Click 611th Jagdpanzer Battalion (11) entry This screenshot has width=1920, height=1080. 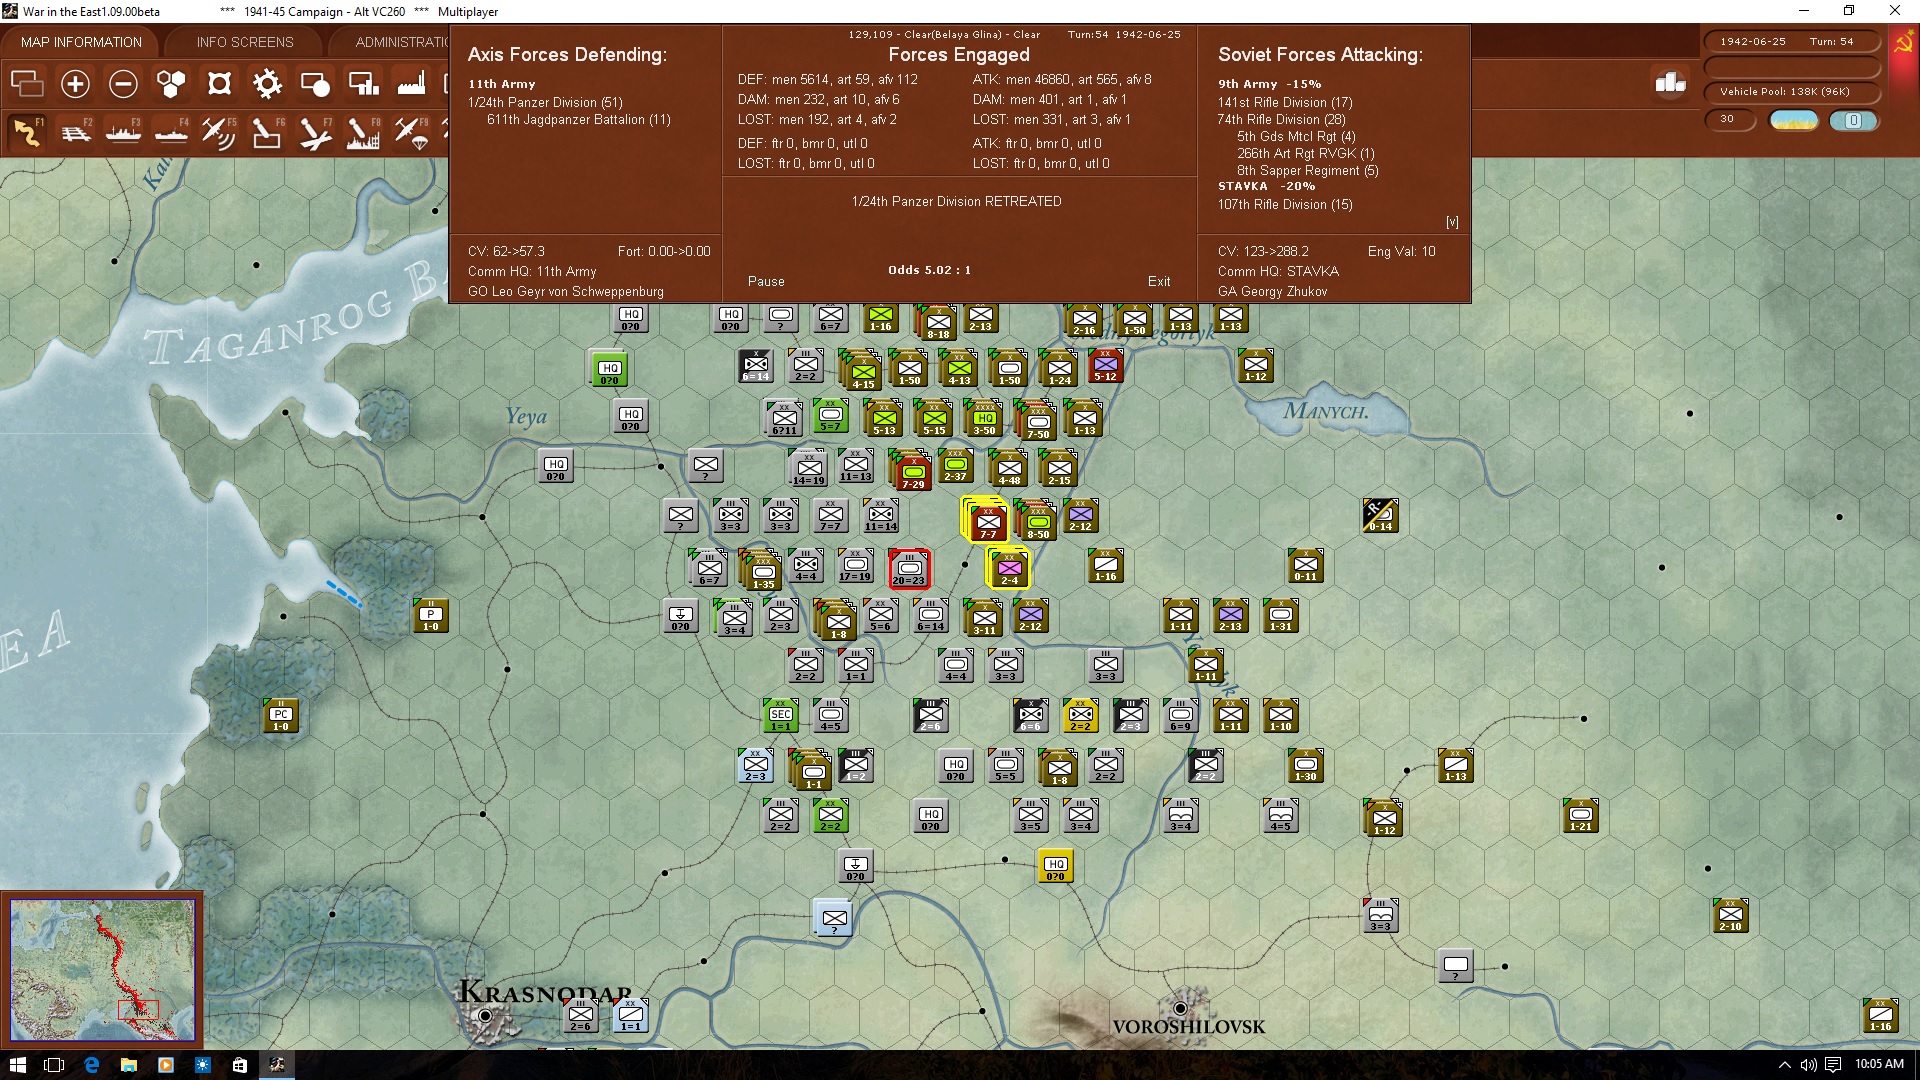coord(579,119)
